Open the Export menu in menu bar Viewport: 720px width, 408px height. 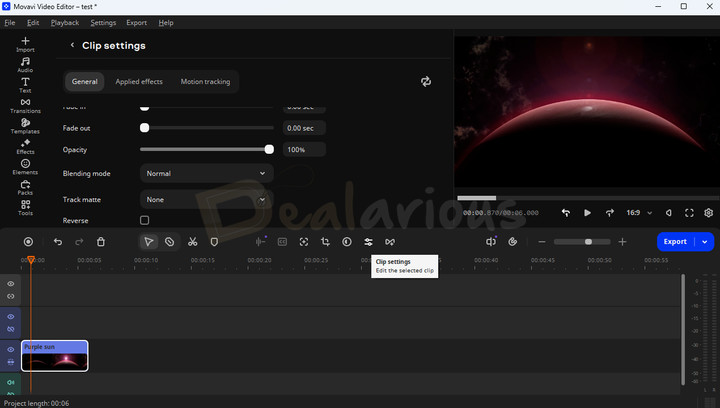(x=136, y=22)
